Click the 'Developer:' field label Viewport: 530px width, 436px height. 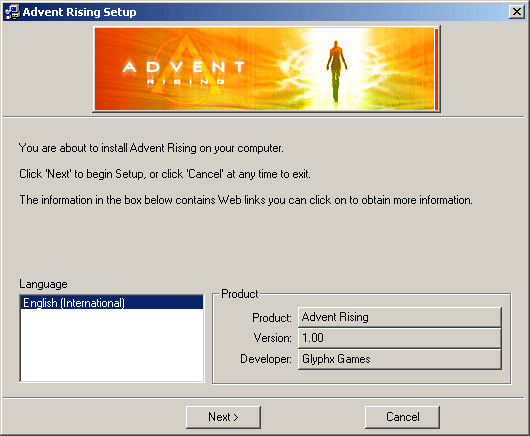(266, 359)
